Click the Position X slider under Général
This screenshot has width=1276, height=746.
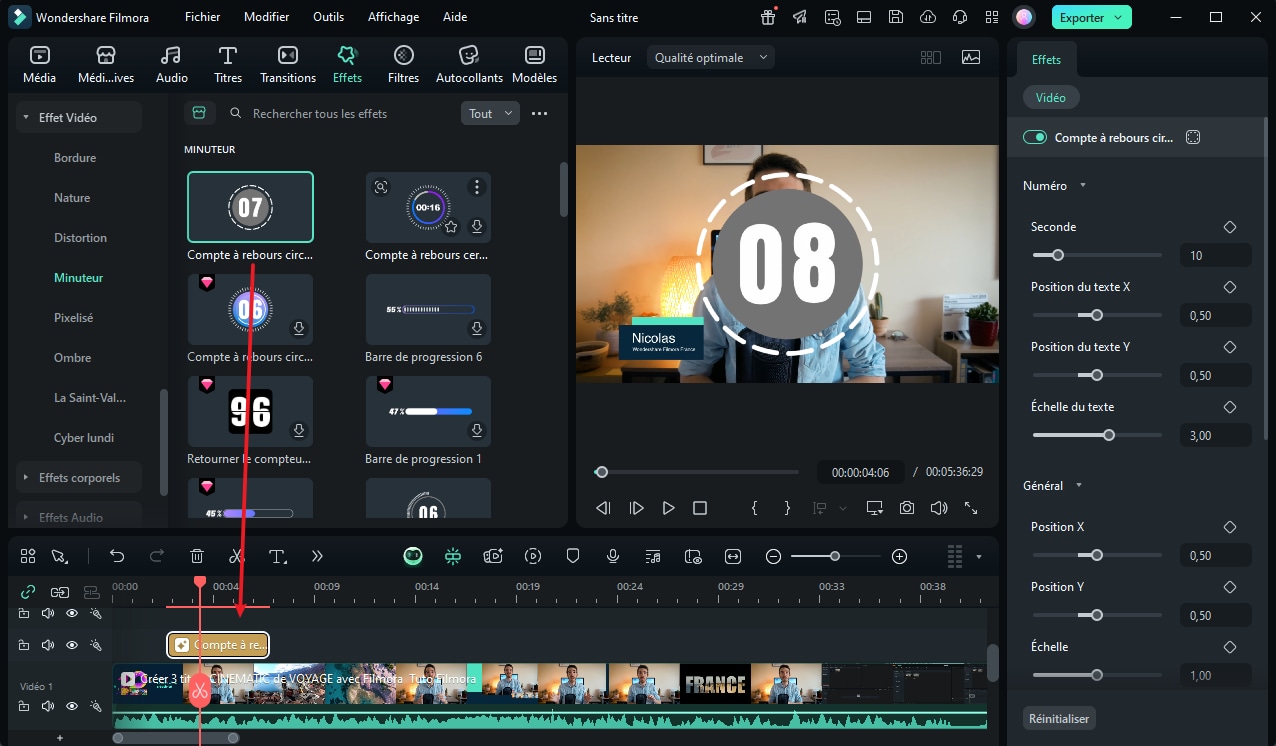tap(1097, 555)
